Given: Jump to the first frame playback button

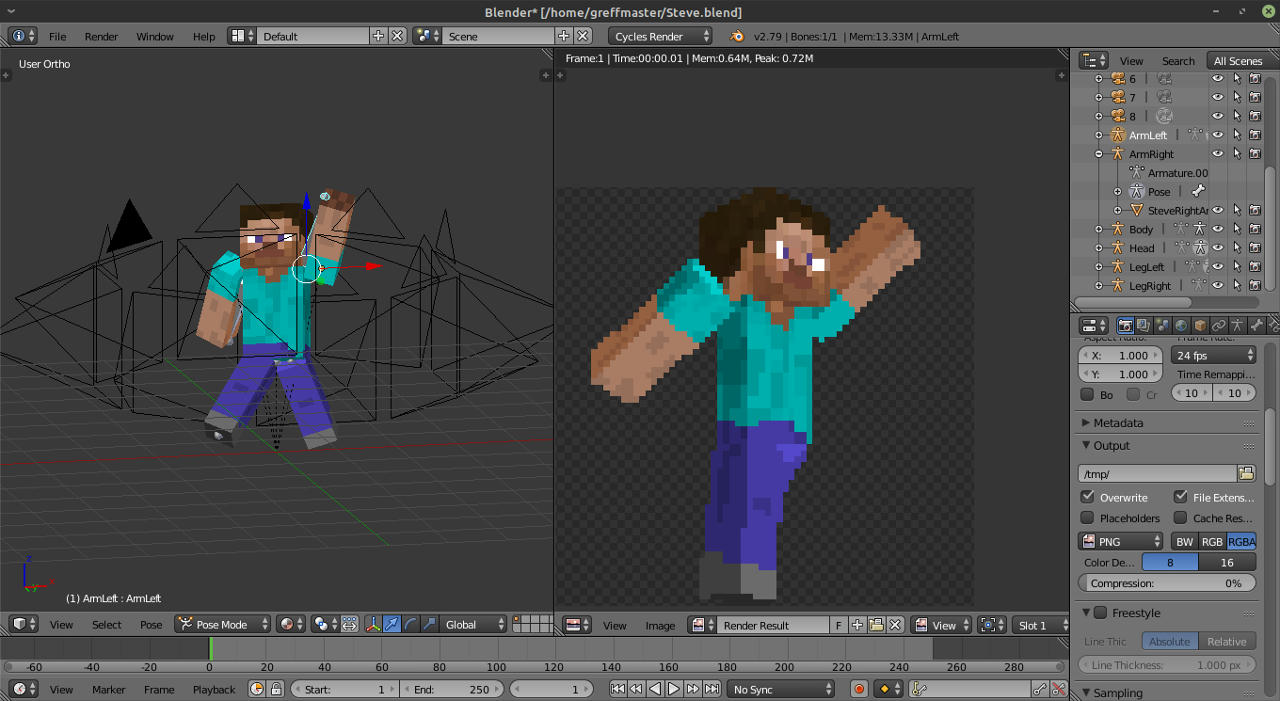Looking at the screenshot, I should click(618, 688).
